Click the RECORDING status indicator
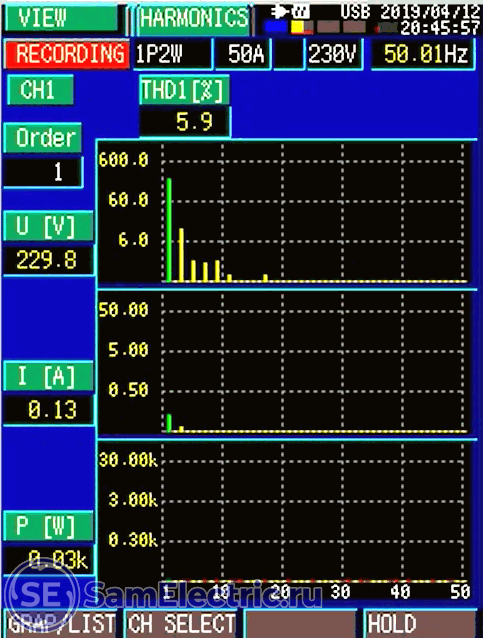 (x=68, y=54)
